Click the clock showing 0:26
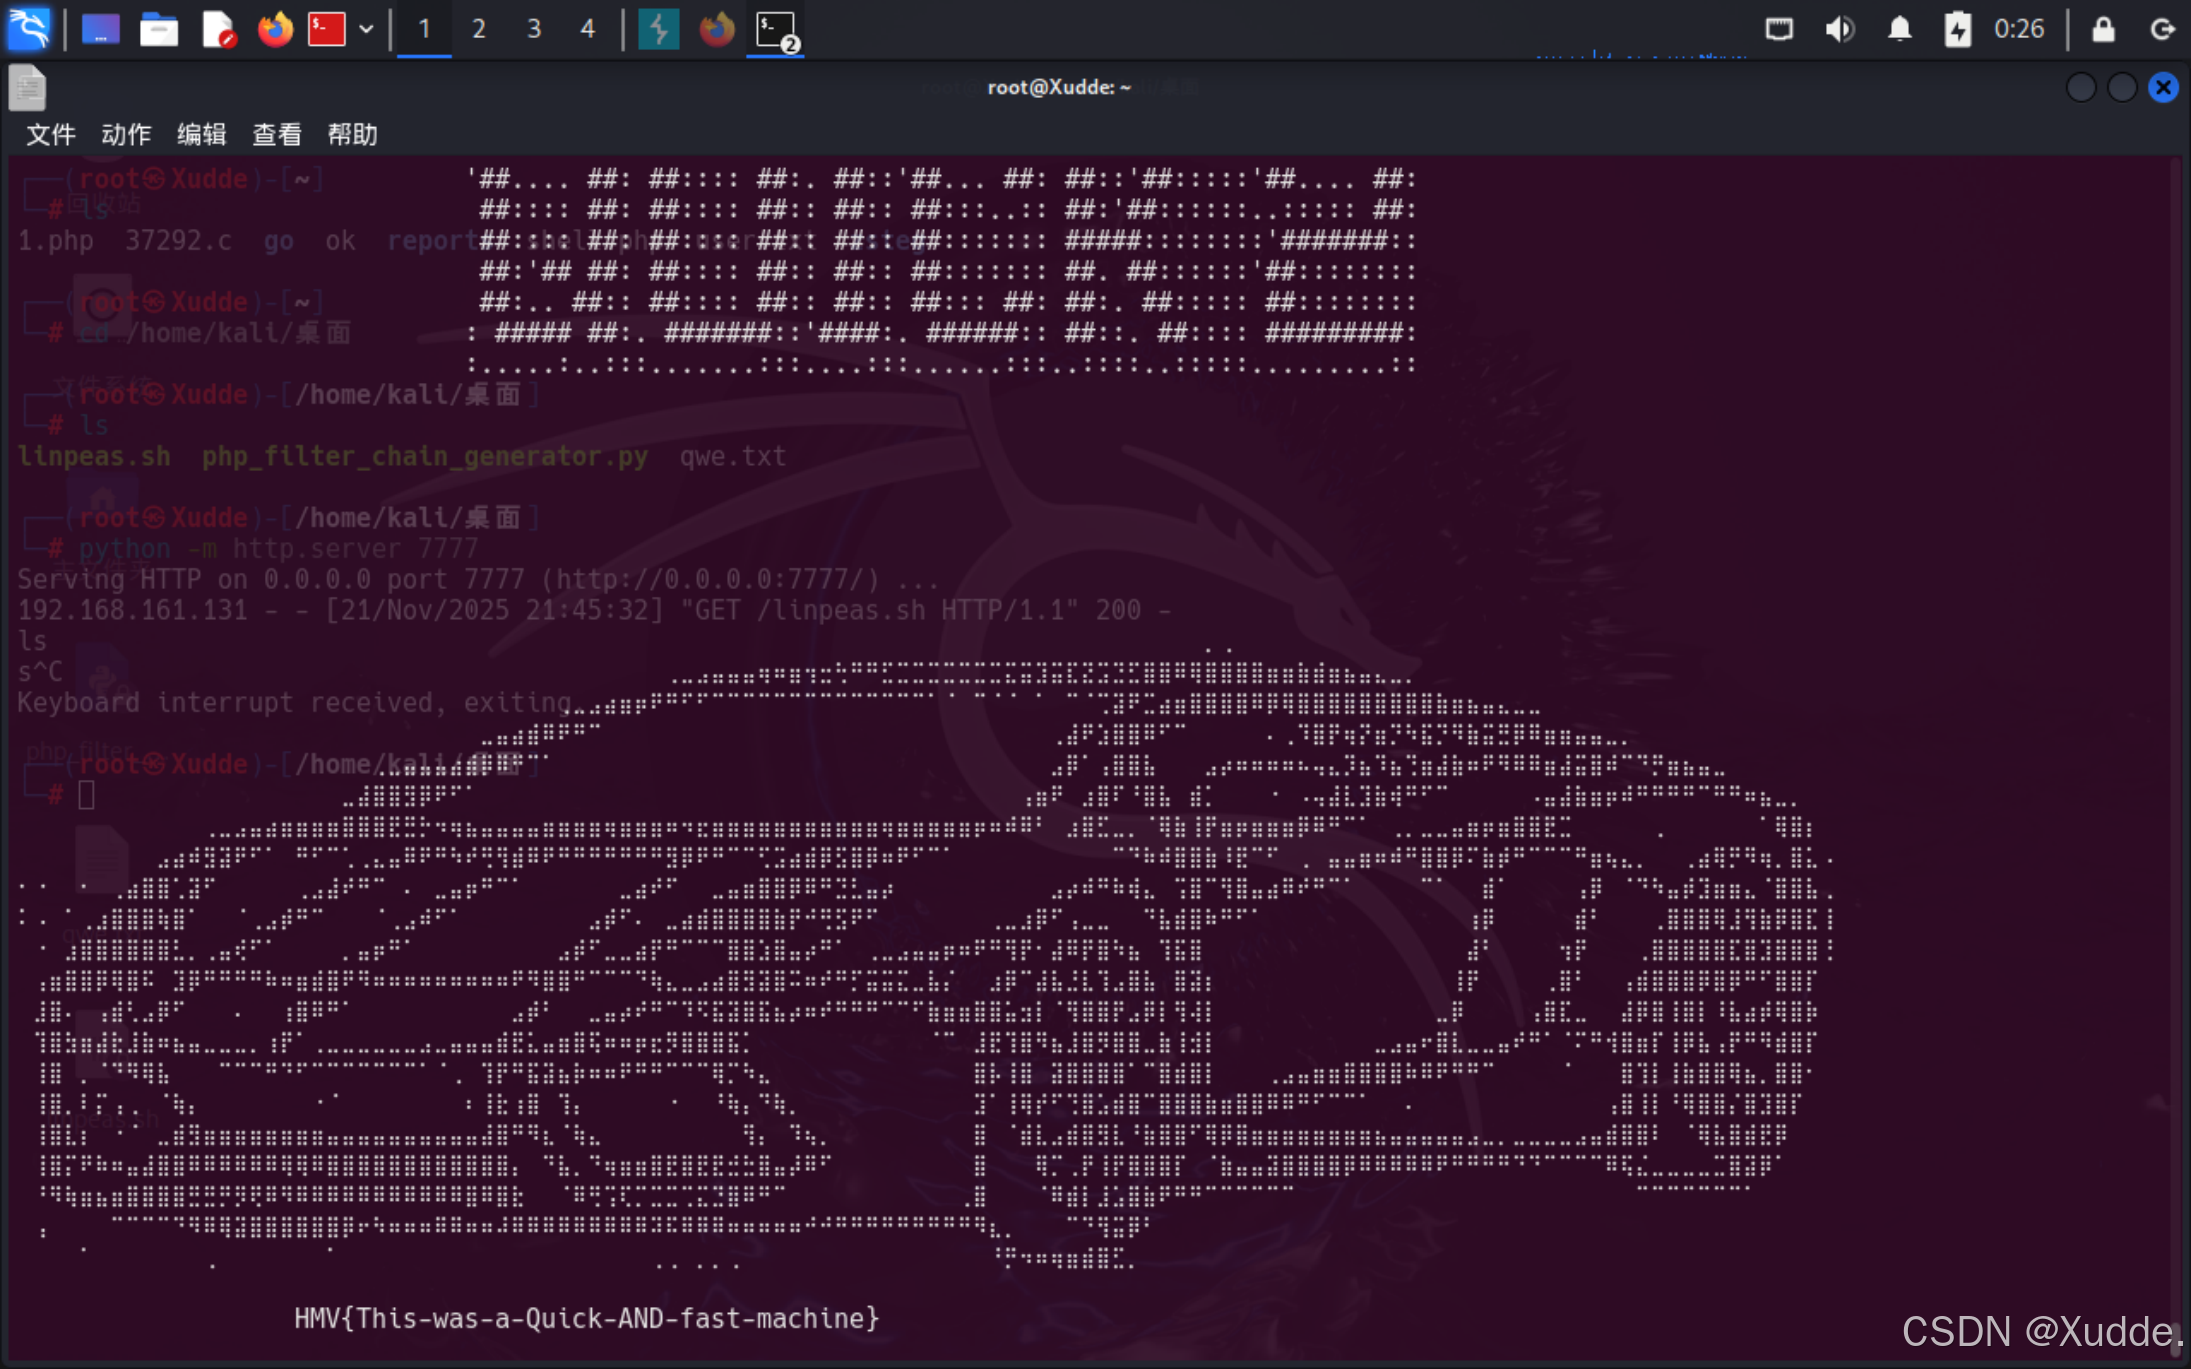2191x1369 pixels. pos(2018,29)
